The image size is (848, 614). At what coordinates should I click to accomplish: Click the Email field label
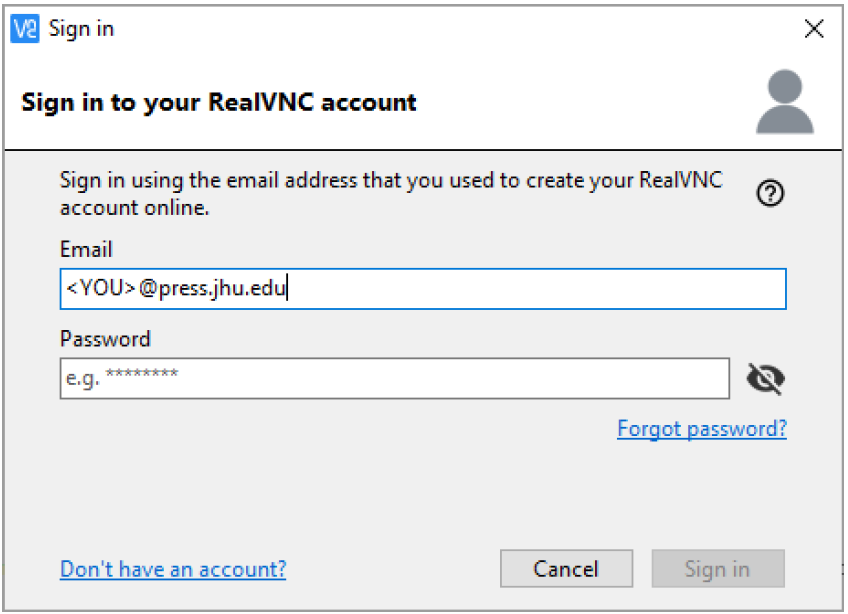[x=86, y=250]
